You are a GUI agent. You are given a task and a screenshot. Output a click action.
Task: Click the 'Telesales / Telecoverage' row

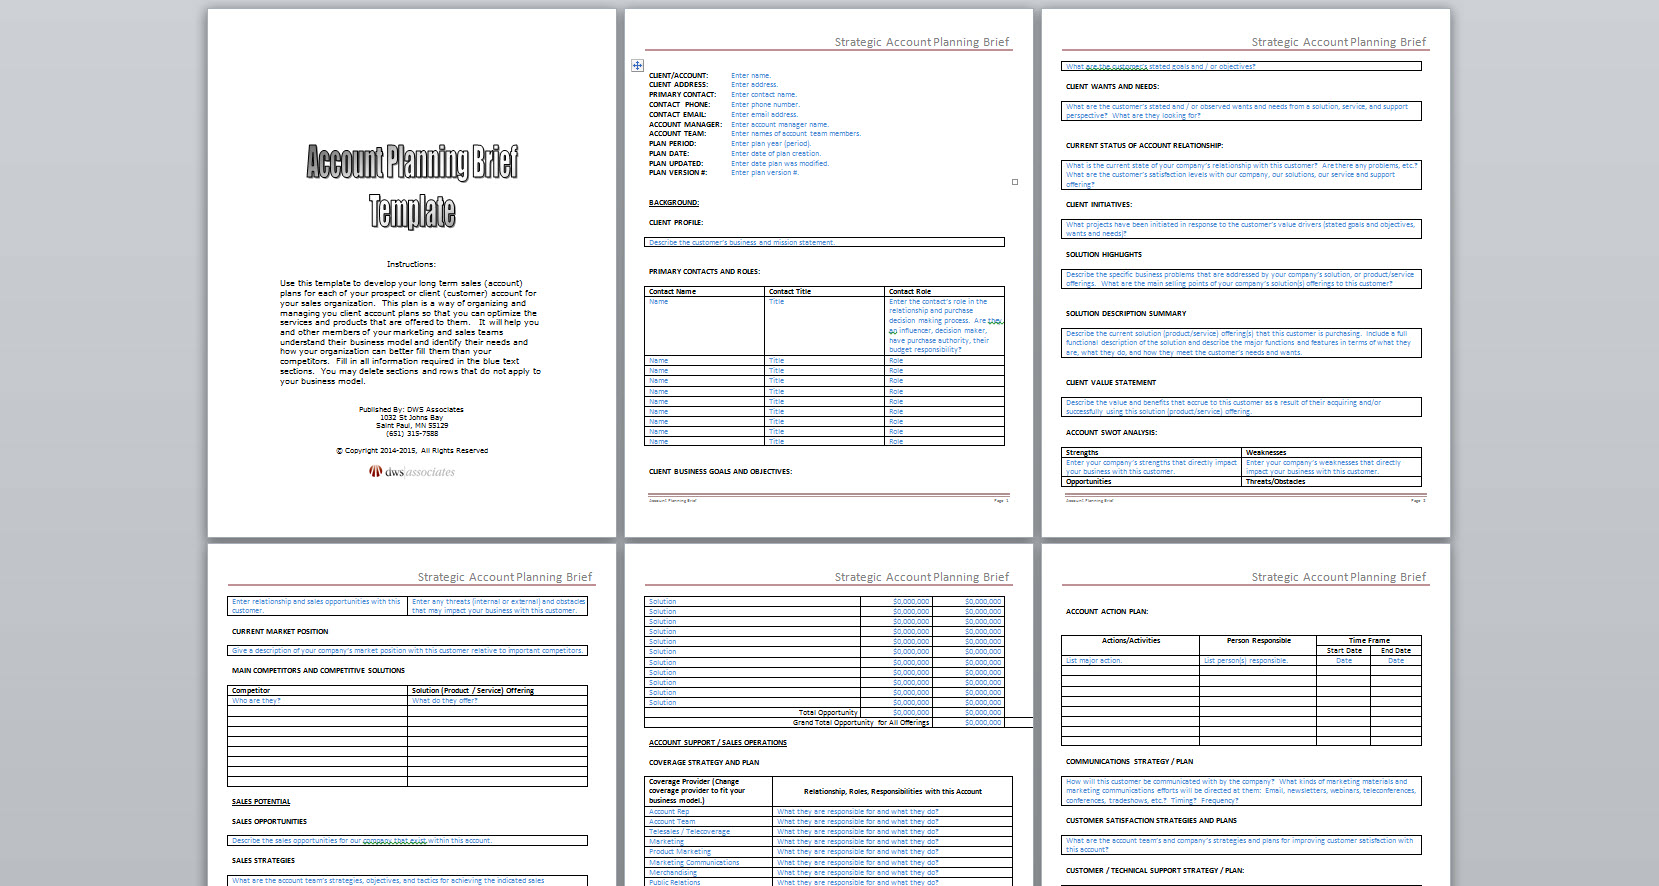(x=690, y=832)
